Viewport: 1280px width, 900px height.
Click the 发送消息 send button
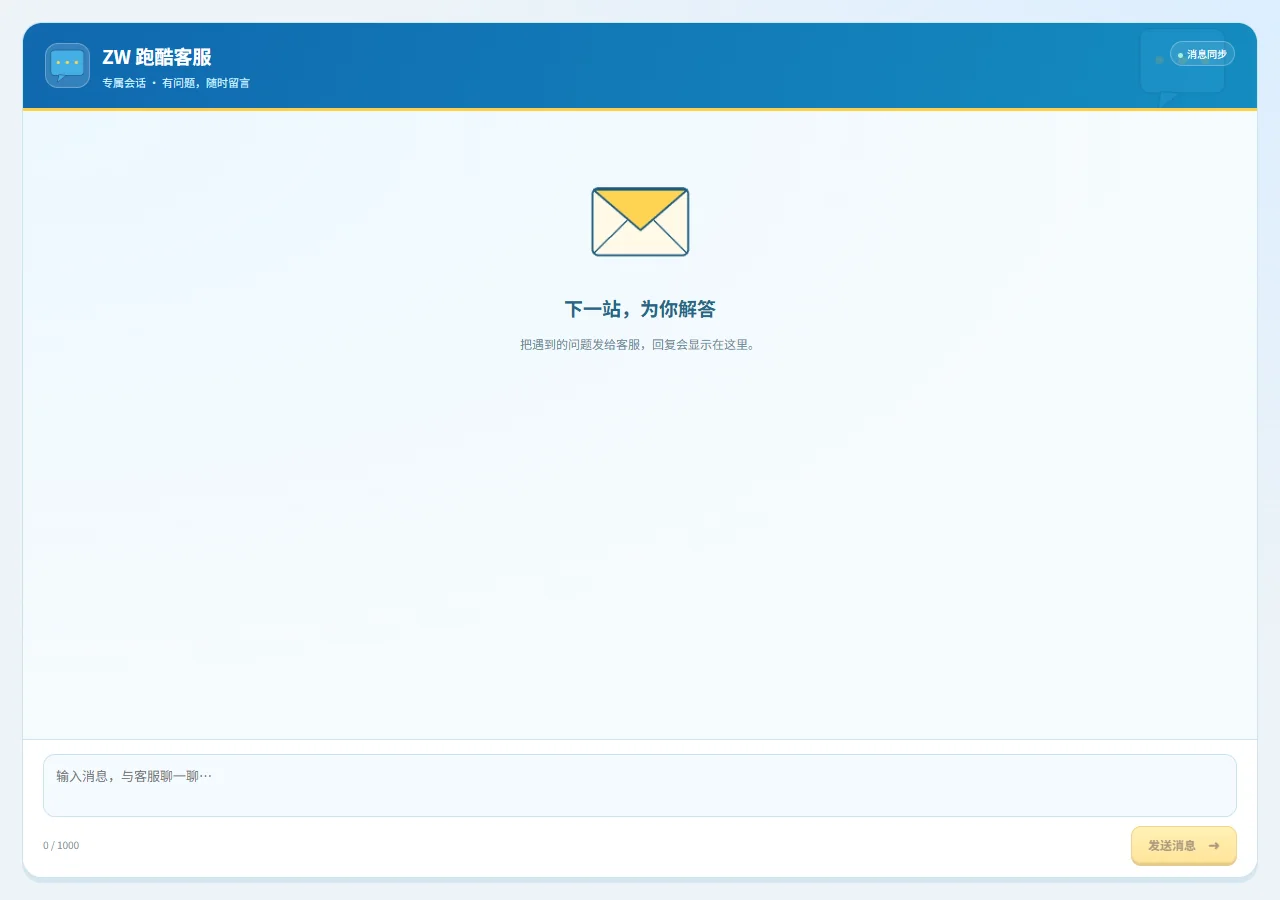(x=1184, y=845)
